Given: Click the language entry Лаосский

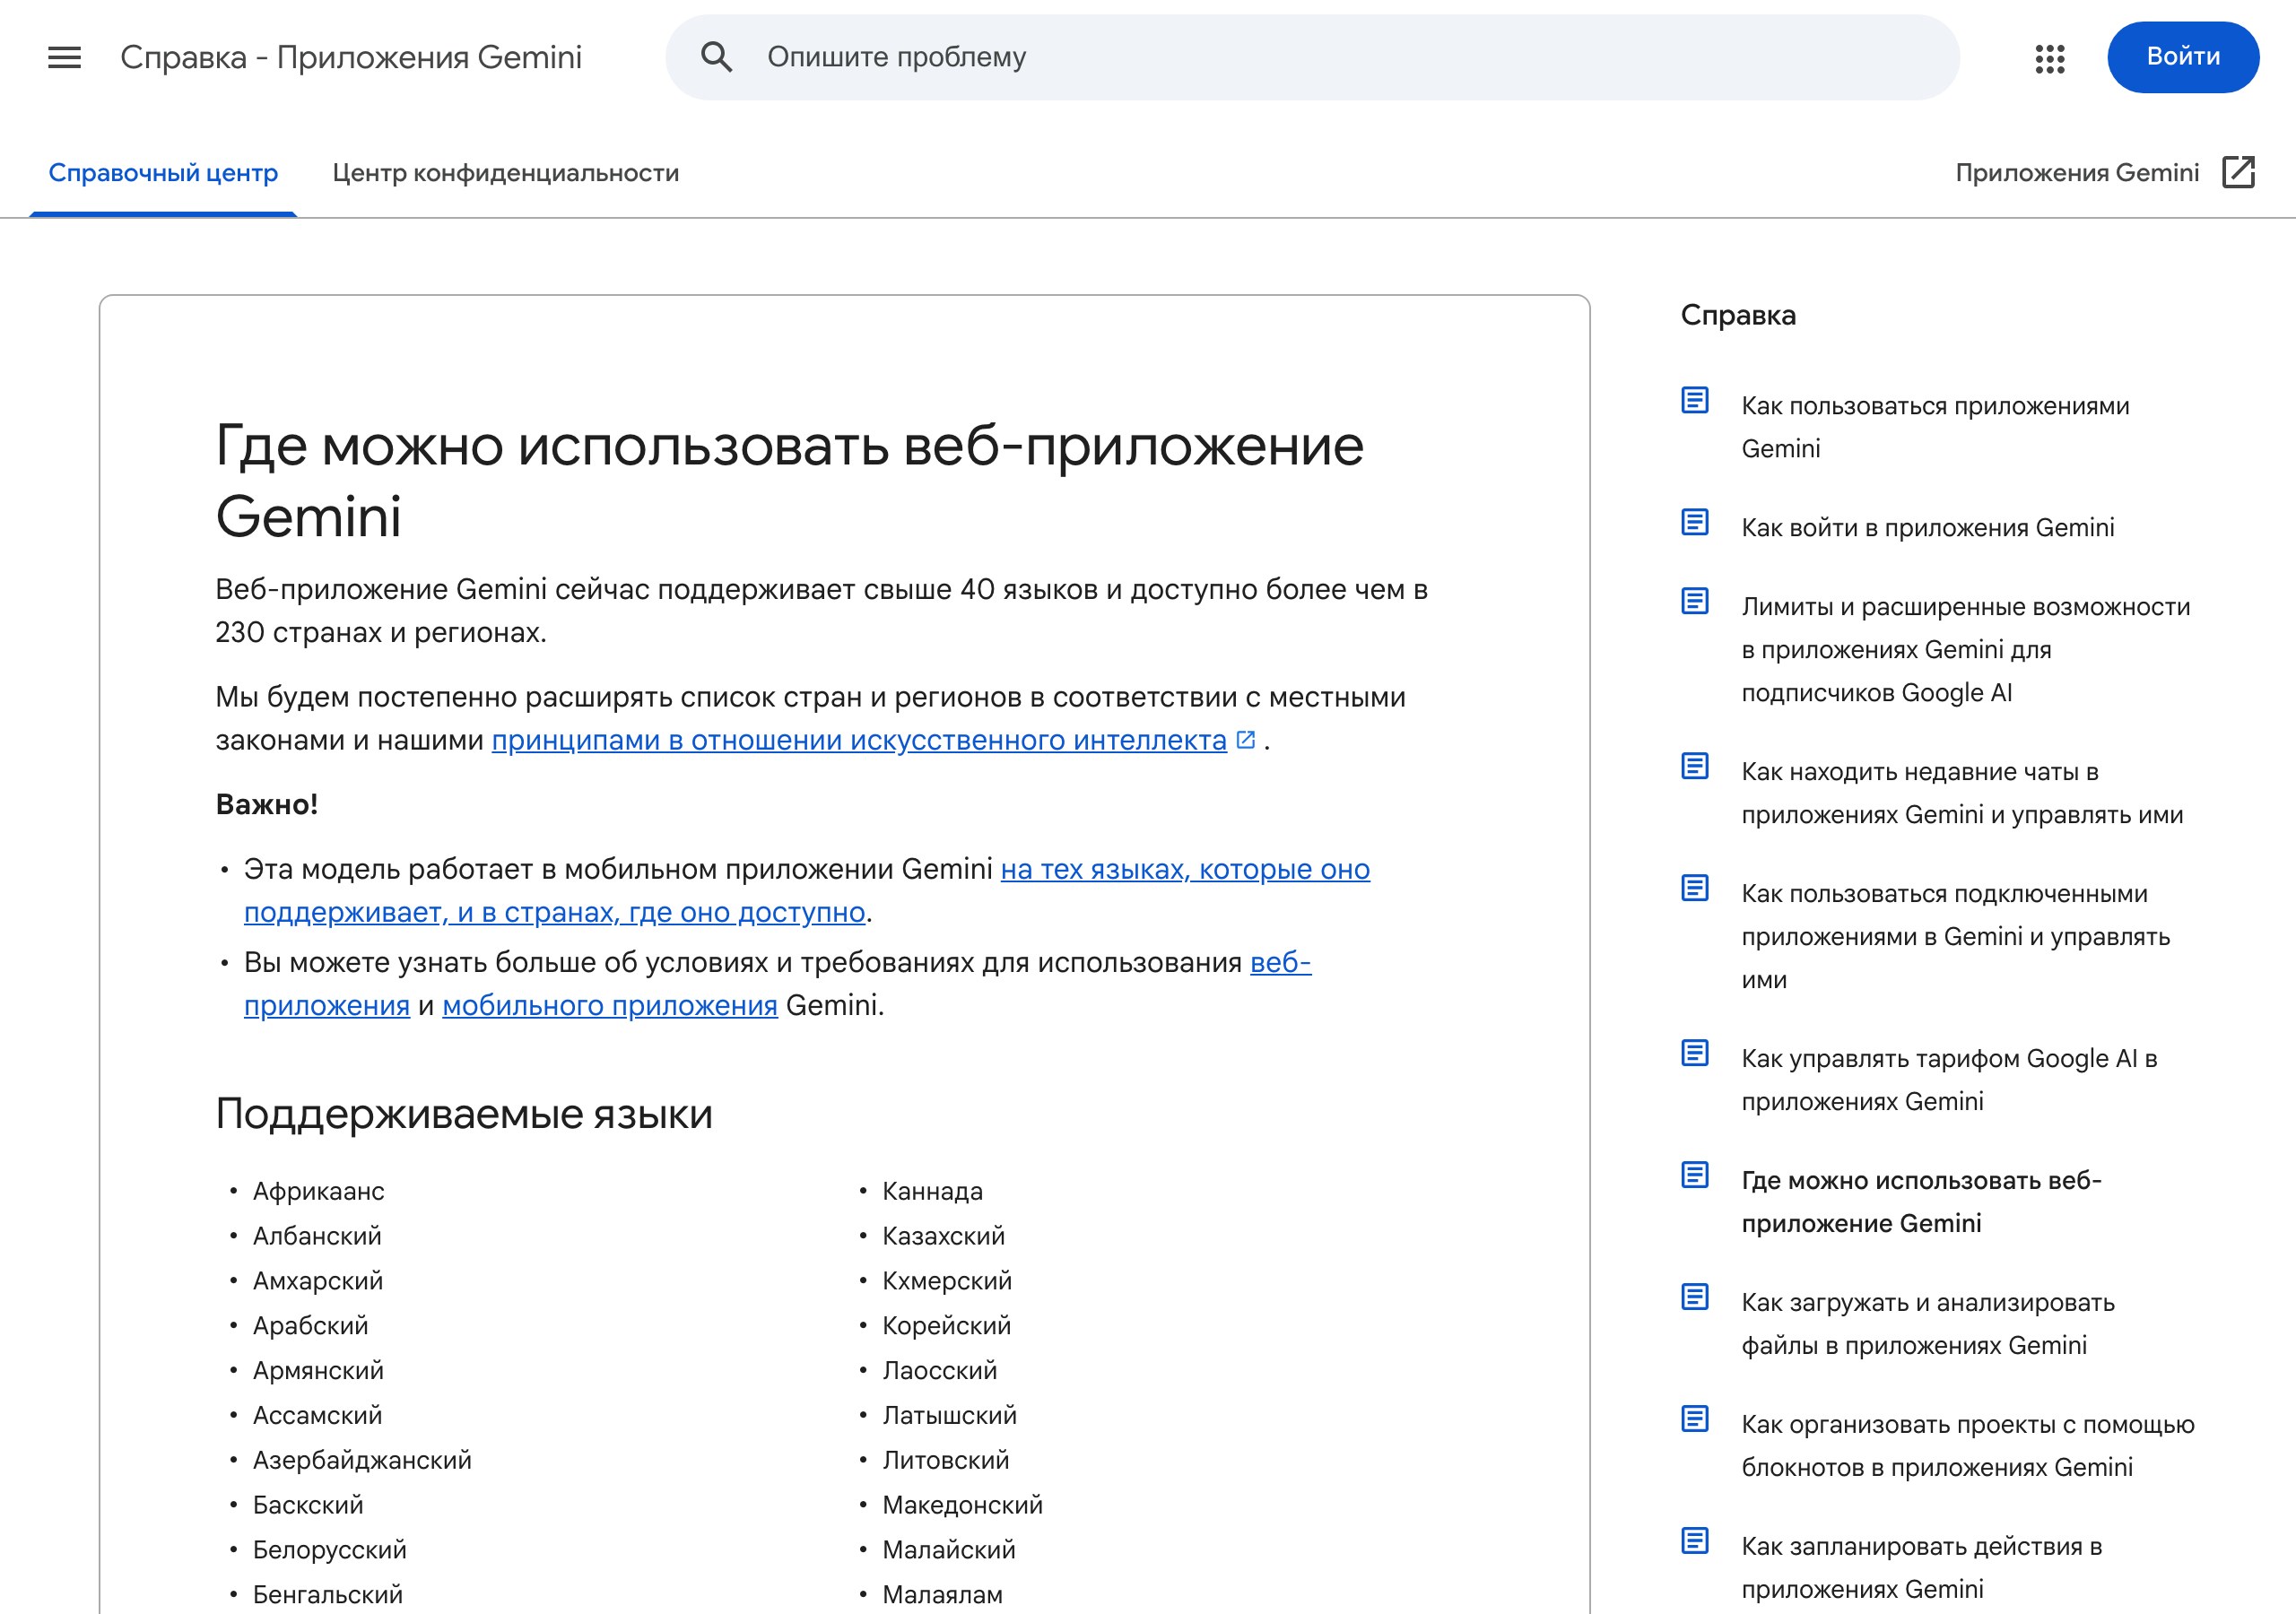Looking at the screenshot, I should 939,1371.
